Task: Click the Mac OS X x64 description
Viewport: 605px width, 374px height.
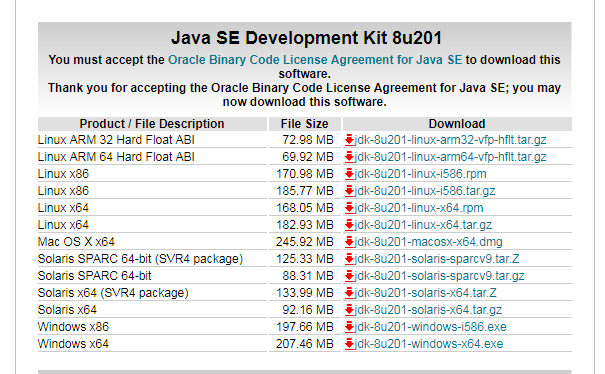Action: pos(76,242)
